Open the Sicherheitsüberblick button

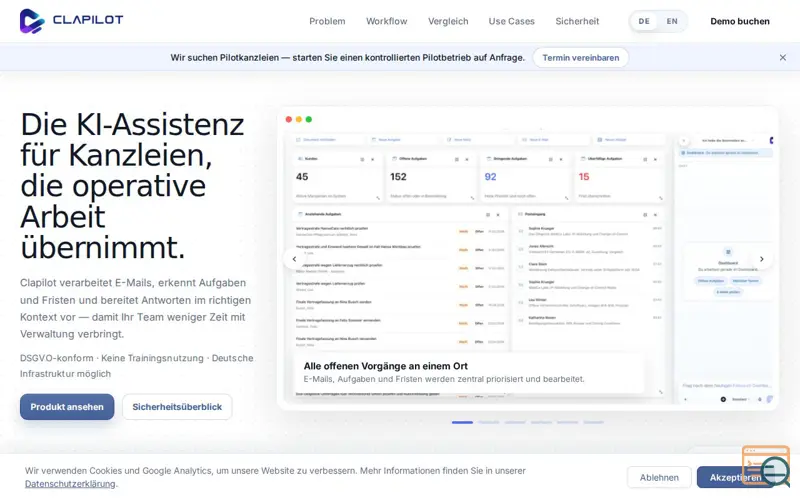(x=177, y=407)
